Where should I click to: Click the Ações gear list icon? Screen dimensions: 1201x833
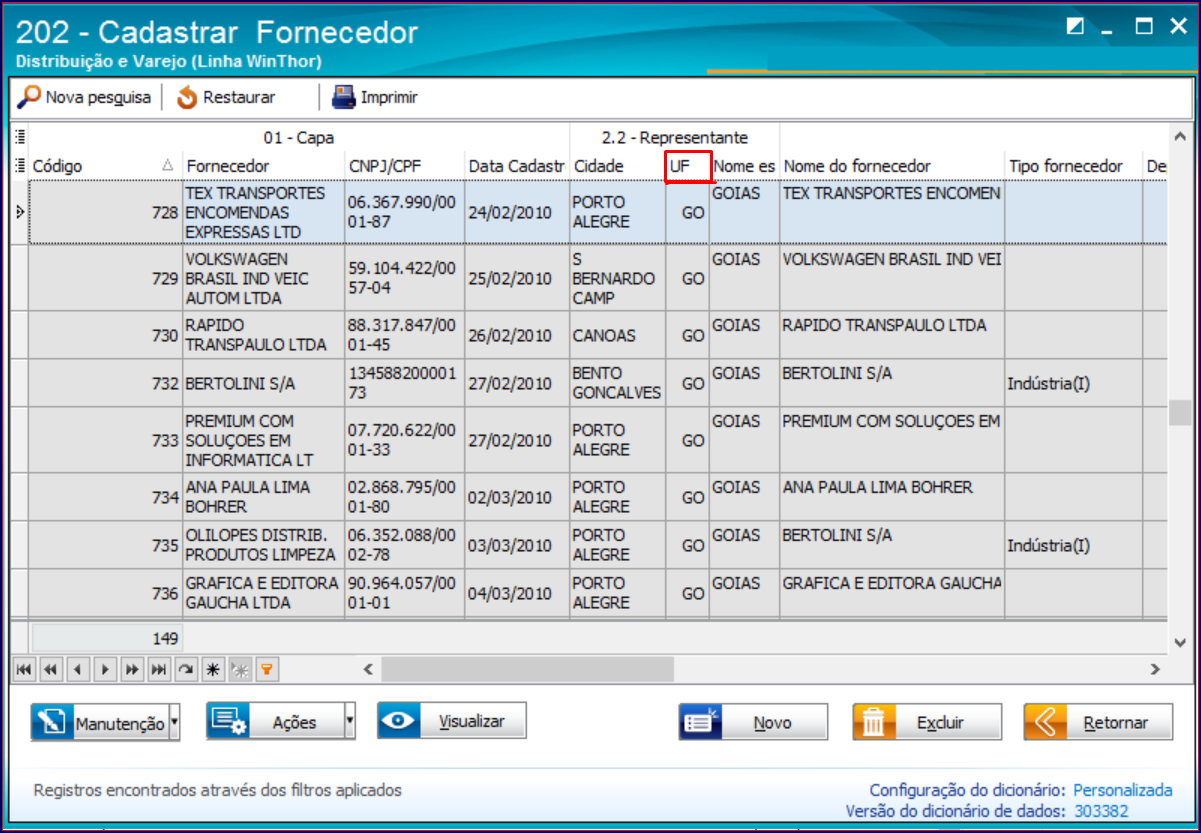(x=230, y=721)
